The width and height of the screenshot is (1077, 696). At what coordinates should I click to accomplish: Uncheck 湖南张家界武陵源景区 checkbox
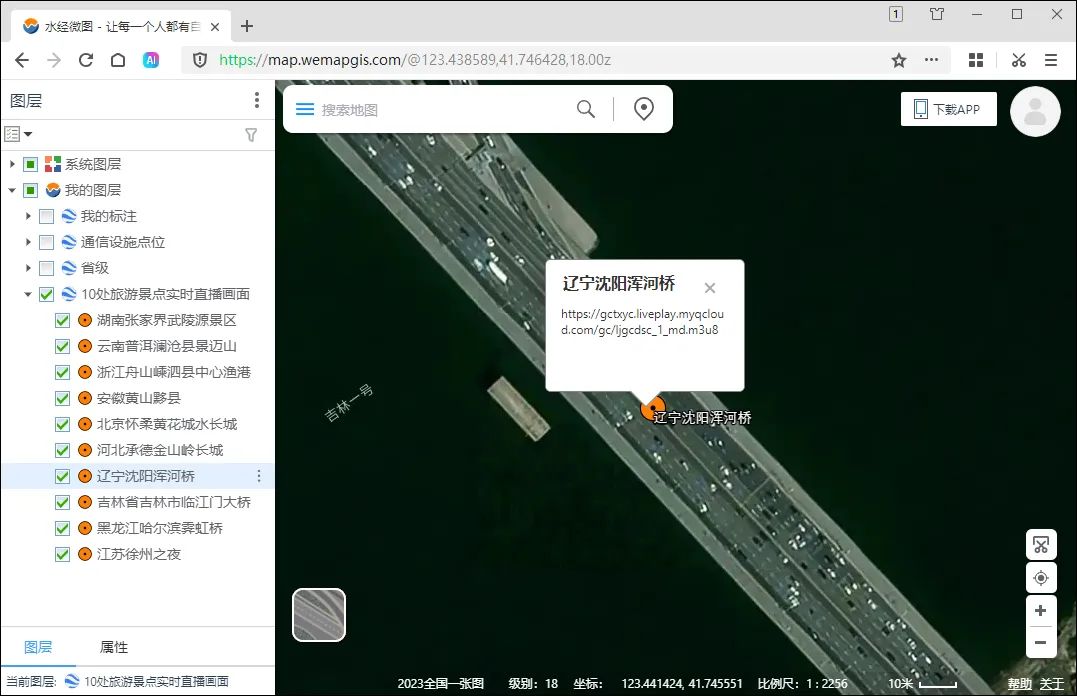63,320
